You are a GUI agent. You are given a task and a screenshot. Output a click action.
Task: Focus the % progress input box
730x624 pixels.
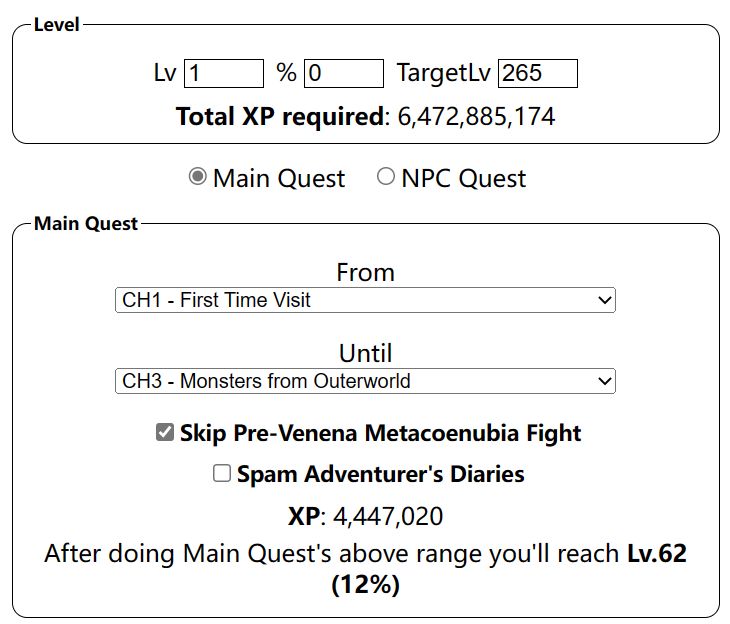tap(343, 73)
